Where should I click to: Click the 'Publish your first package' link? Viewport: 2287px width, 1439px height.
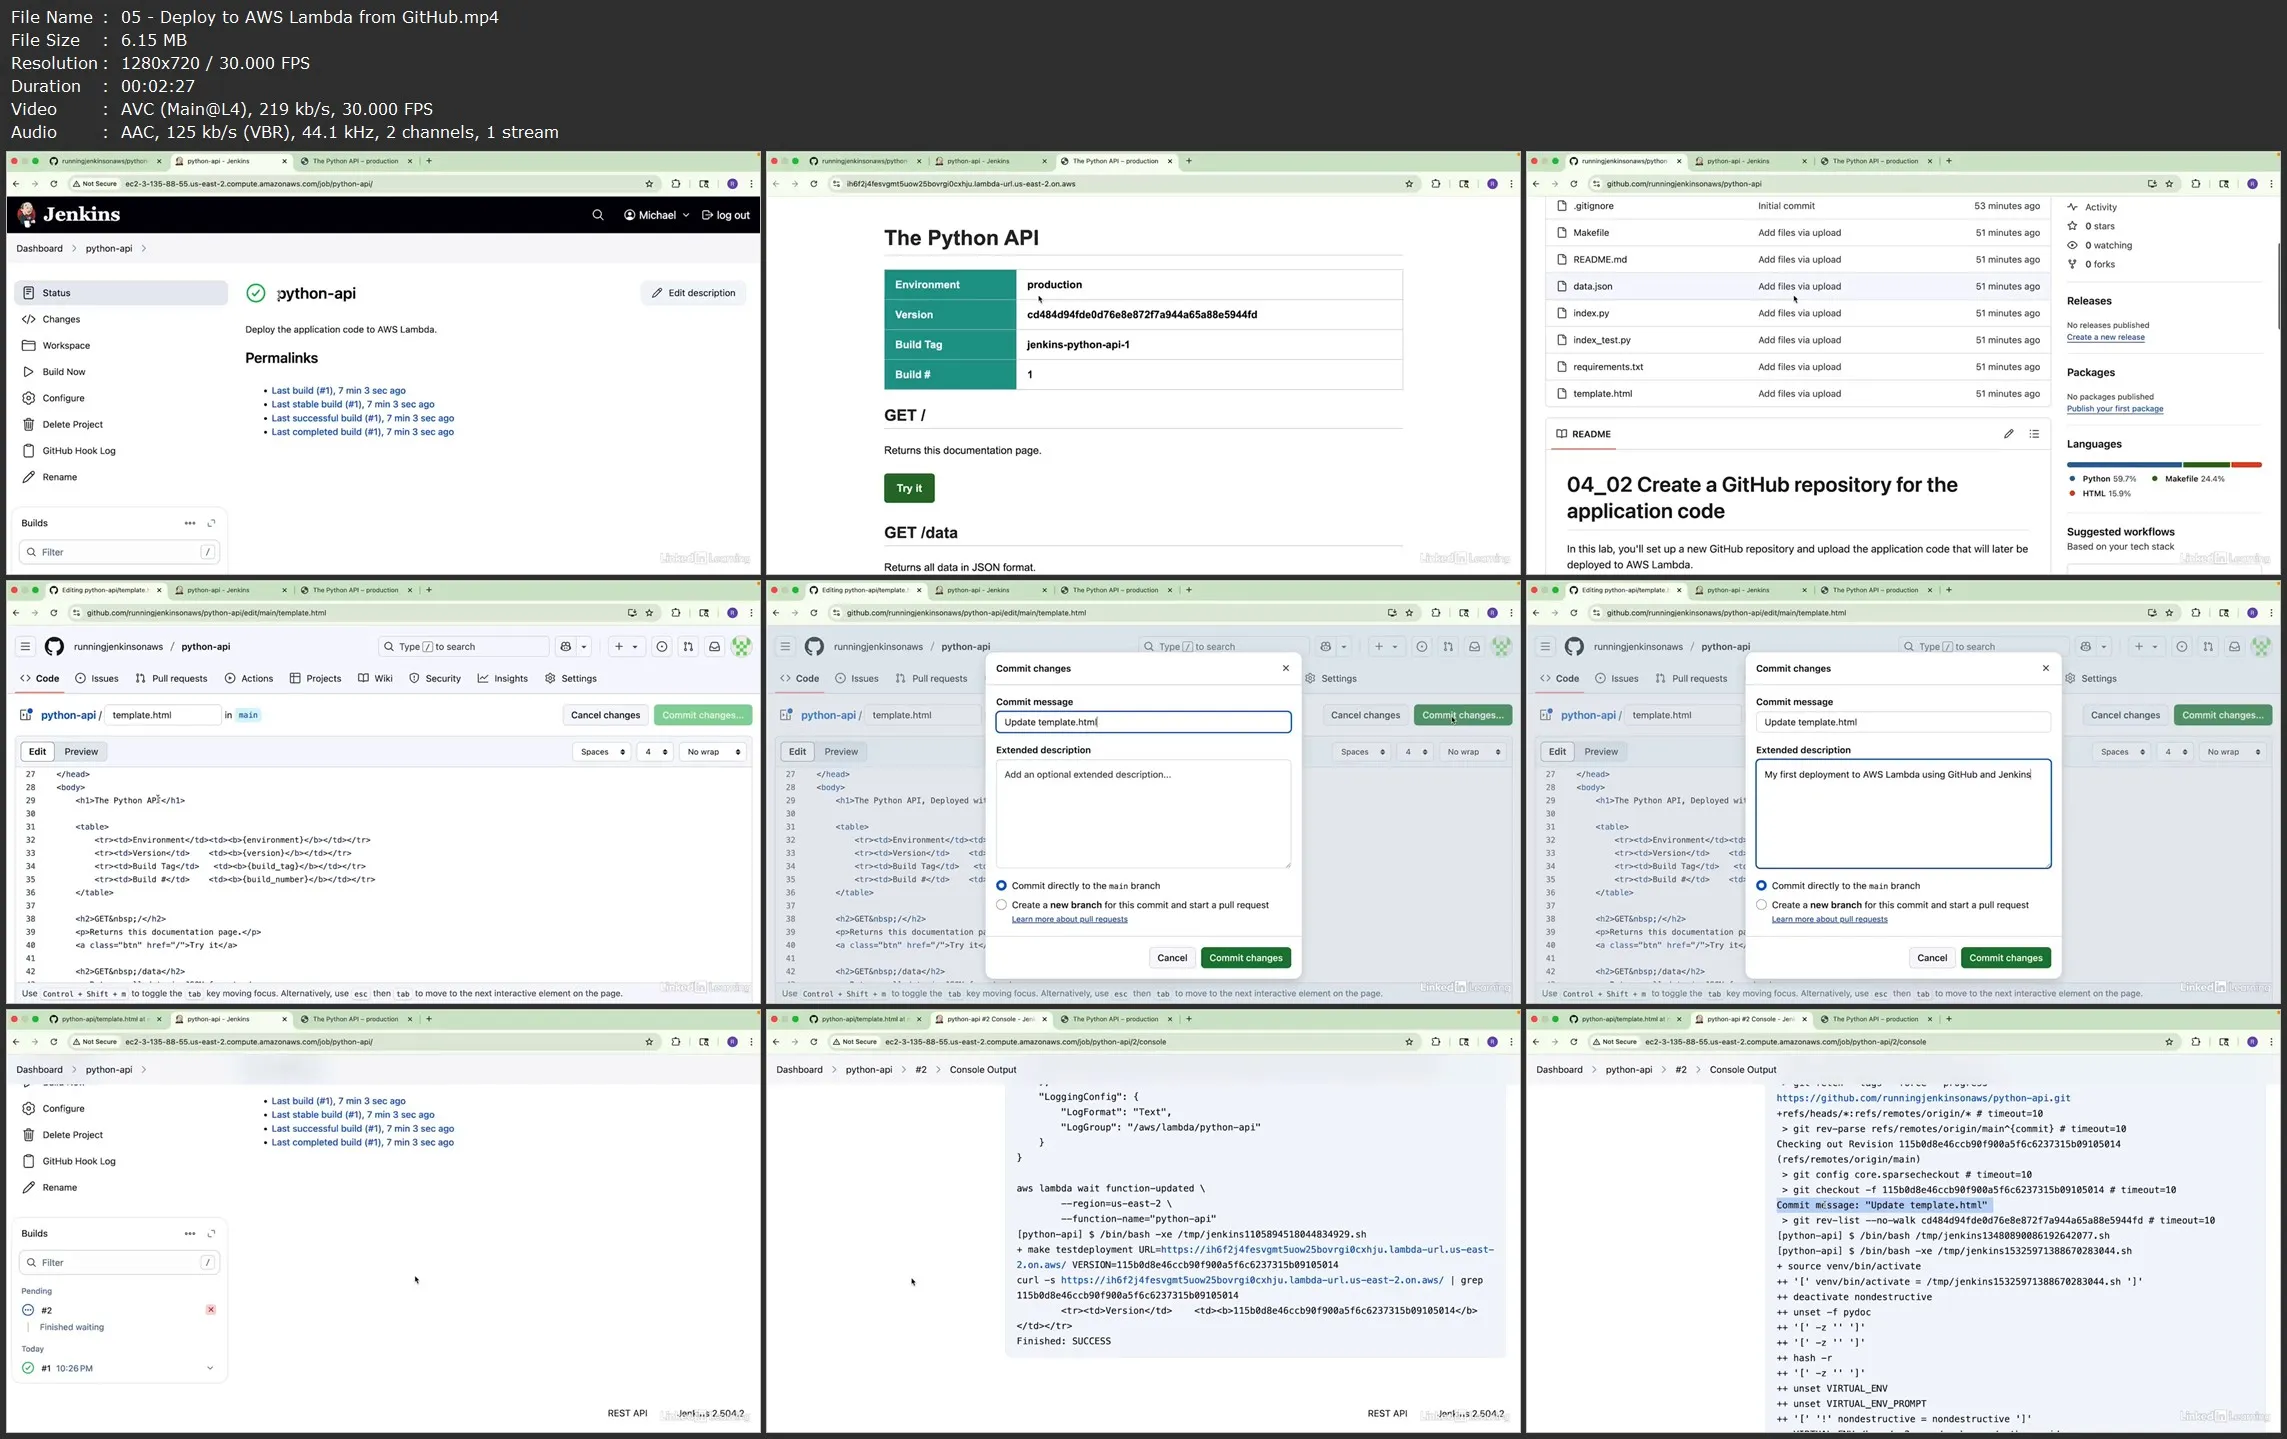pyautogui.click(x=2114, y=409)
